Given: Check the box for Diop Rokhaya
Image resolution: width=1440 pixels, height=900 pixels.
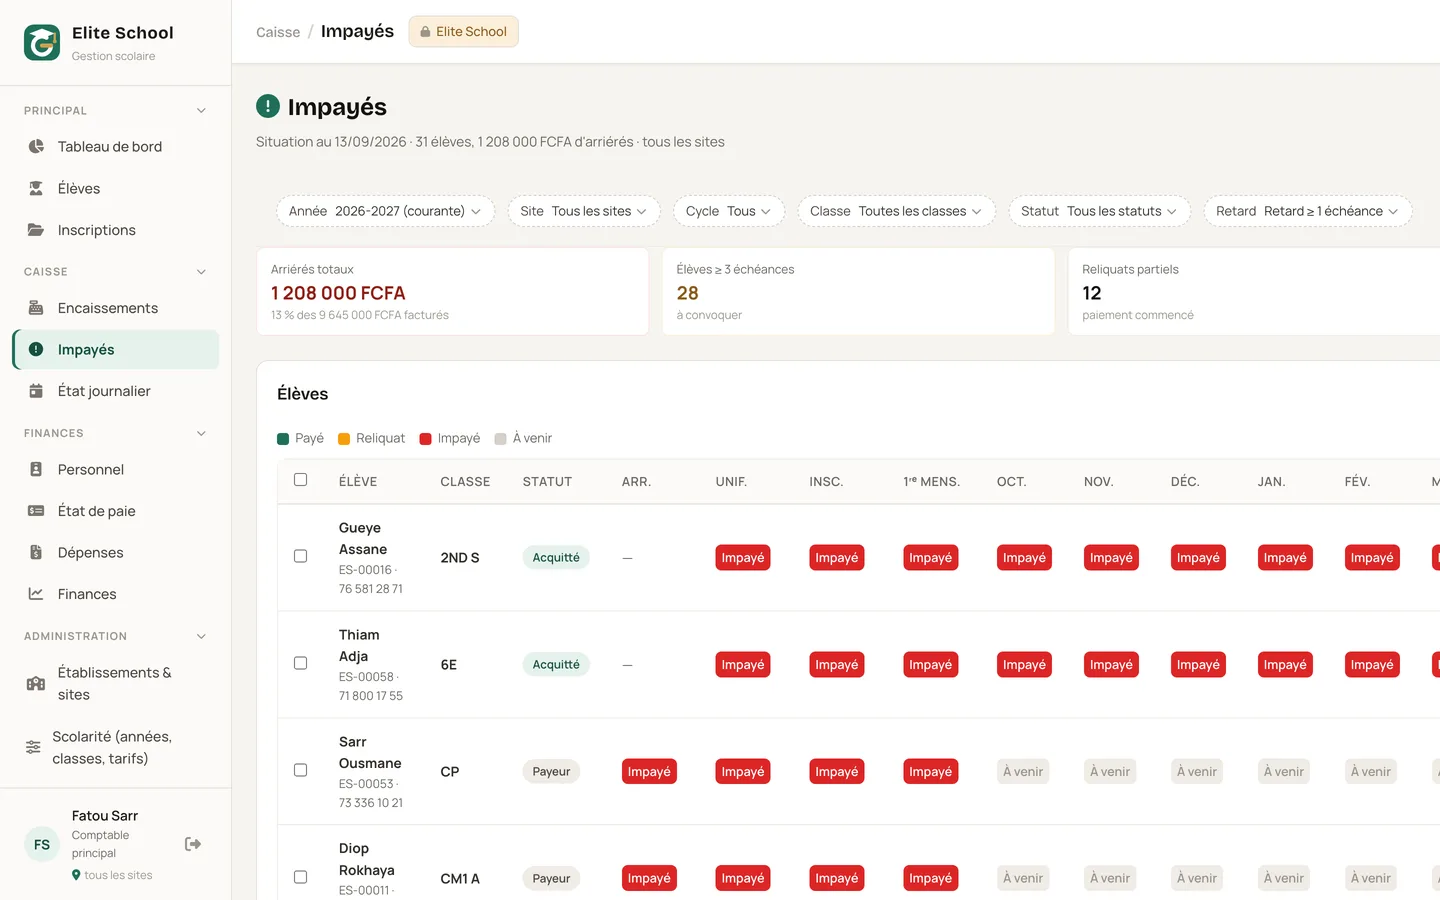Looking at the screenshot, I should tap(300, 877).
